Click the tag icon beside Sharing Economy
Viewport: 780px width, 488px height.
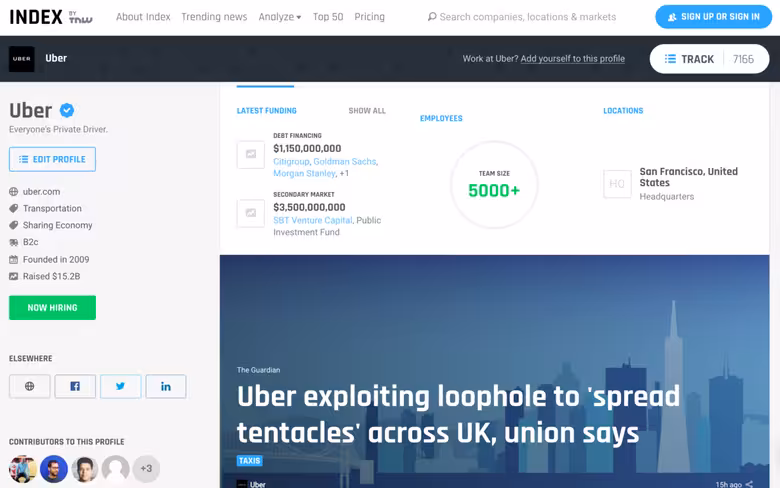coord(13,225)
